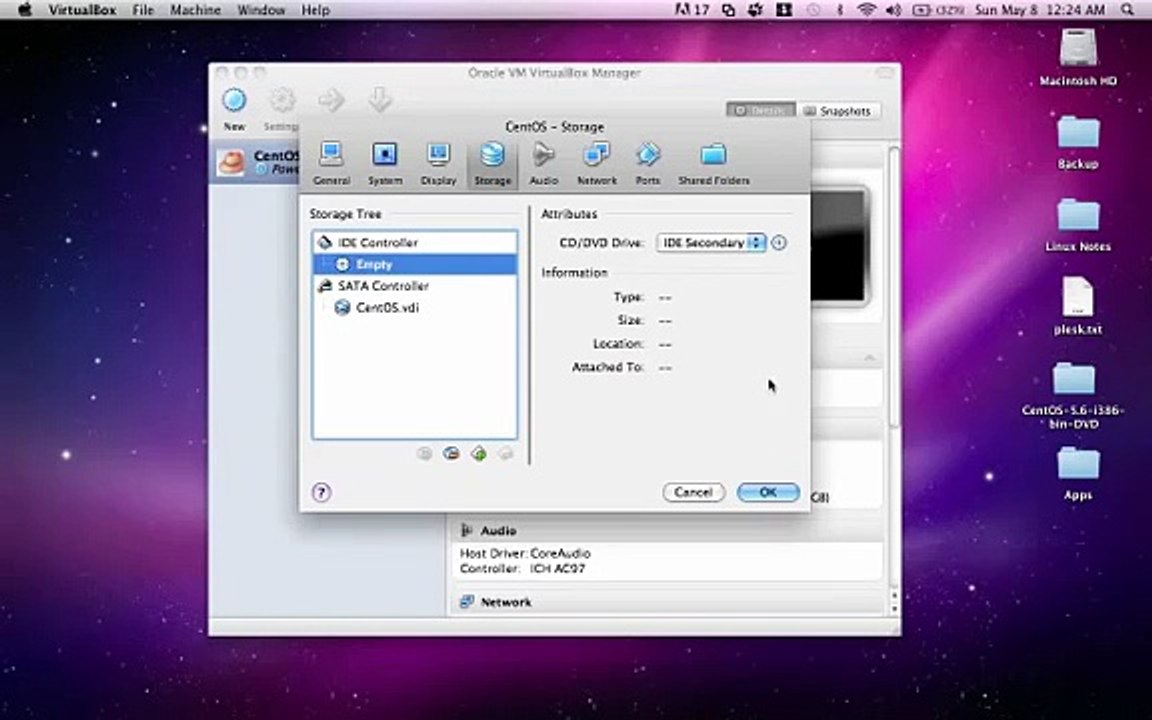Open the Audio settings section
This screenshot has width=1152, height=720.
(x=544, y=163)
